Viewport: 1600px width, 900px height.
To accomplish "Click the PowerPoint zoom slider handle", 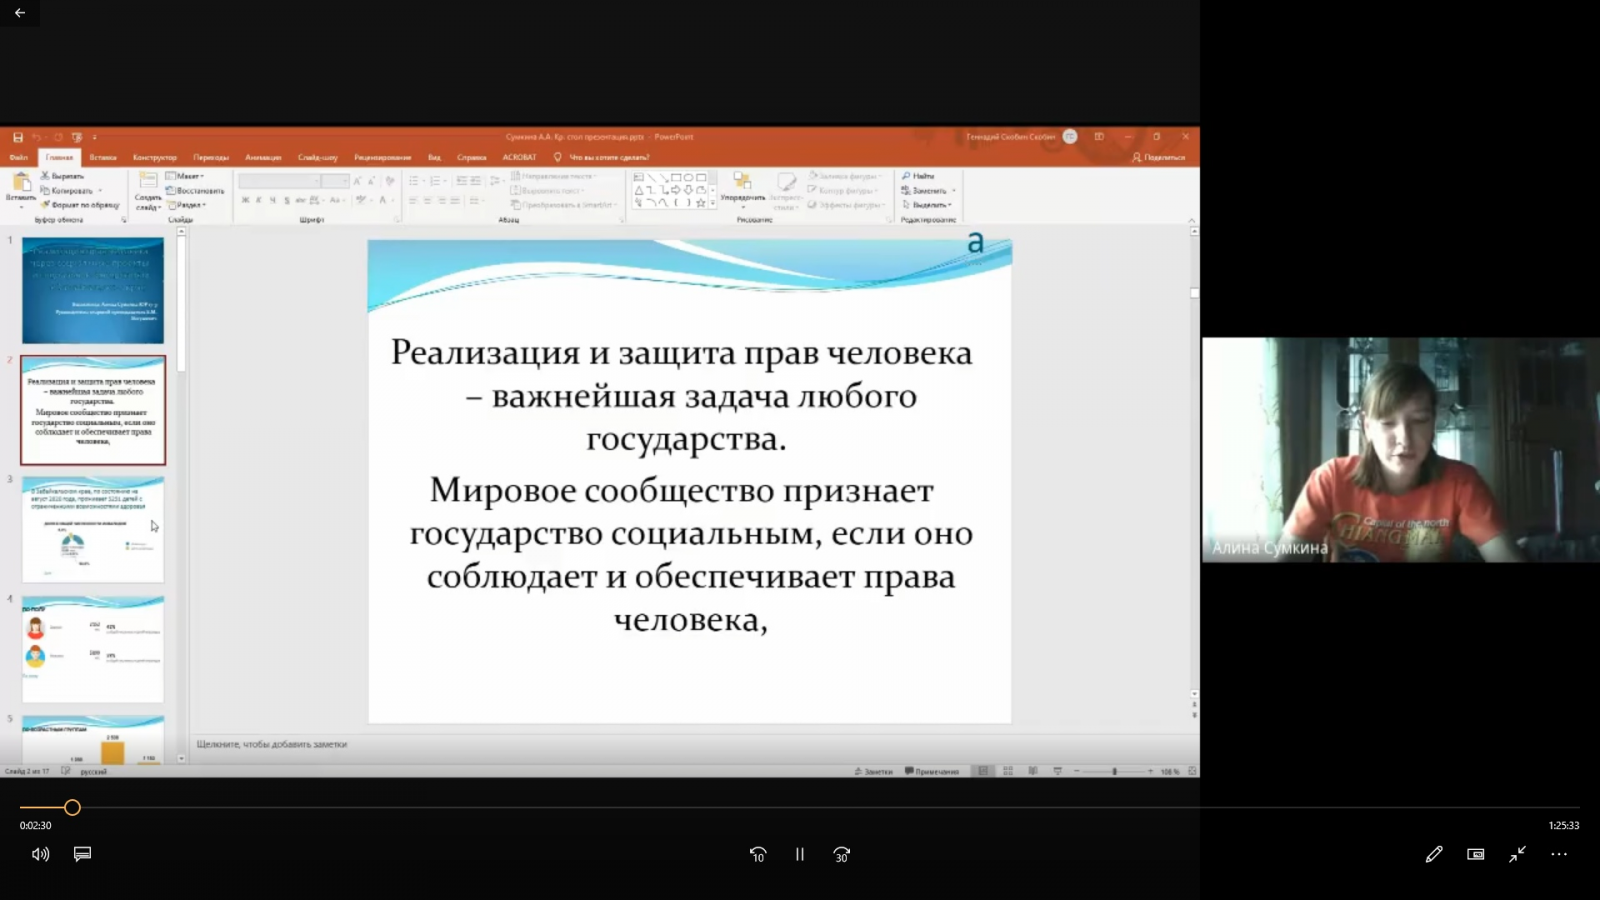I will point(1114,771).
